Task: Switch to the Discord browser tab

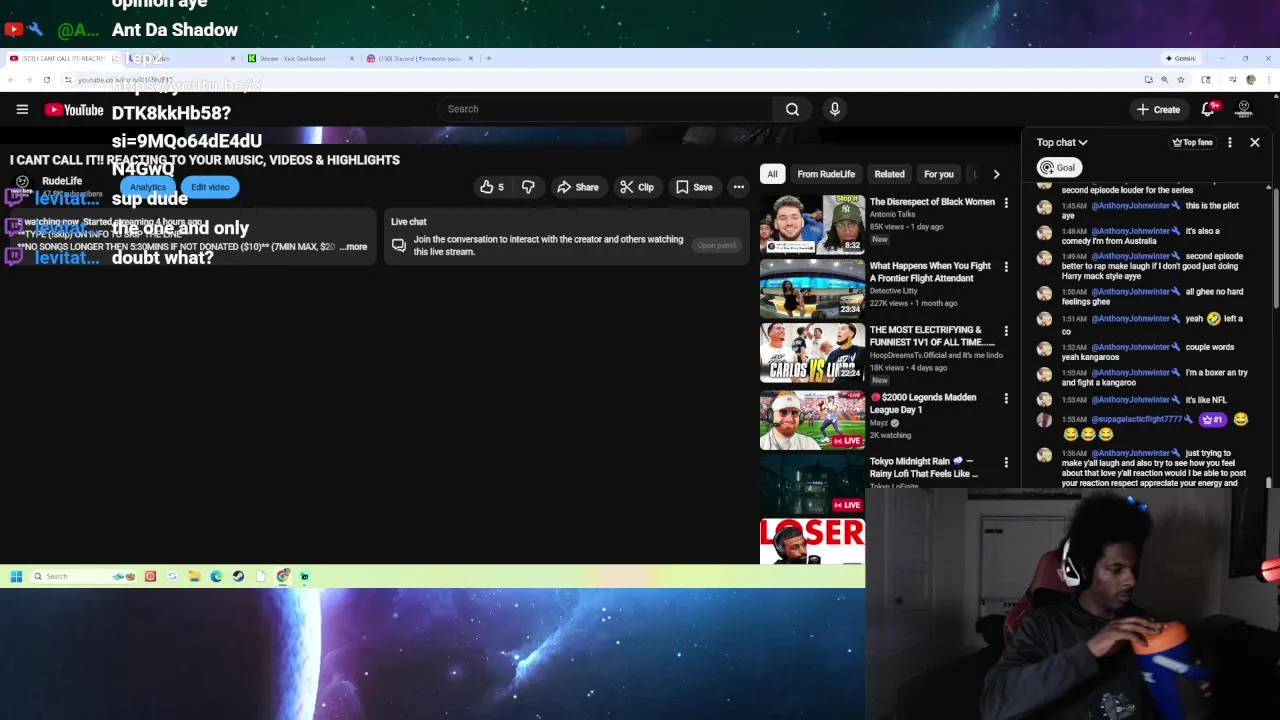Action: [x=418, y=59]
